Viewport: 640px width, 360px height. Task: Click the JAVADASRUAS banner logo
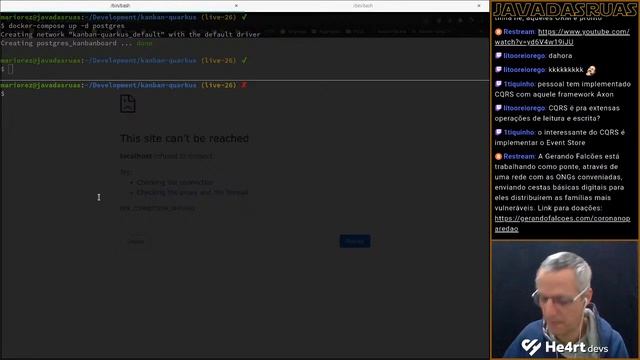click(565, 10)
